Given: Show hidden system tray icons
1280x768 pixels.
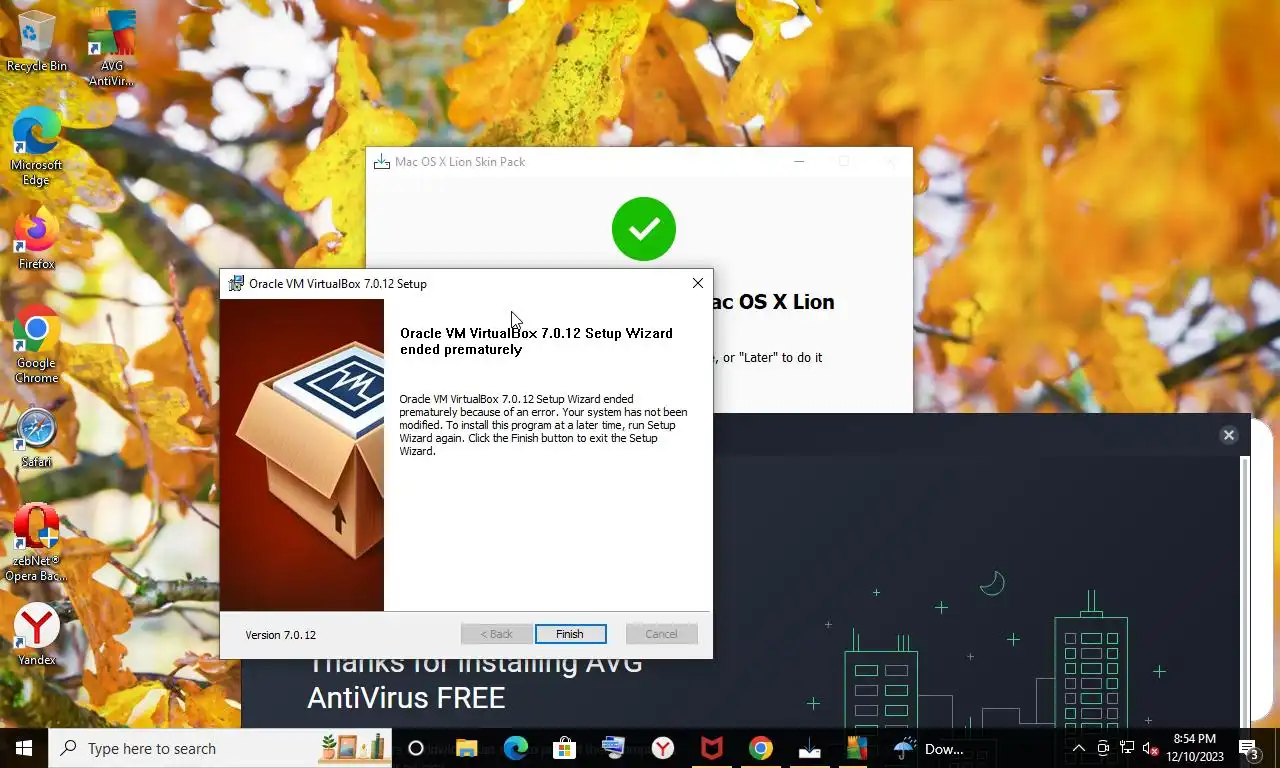Looking at the screenshot, I should (x=1078, y=748).
